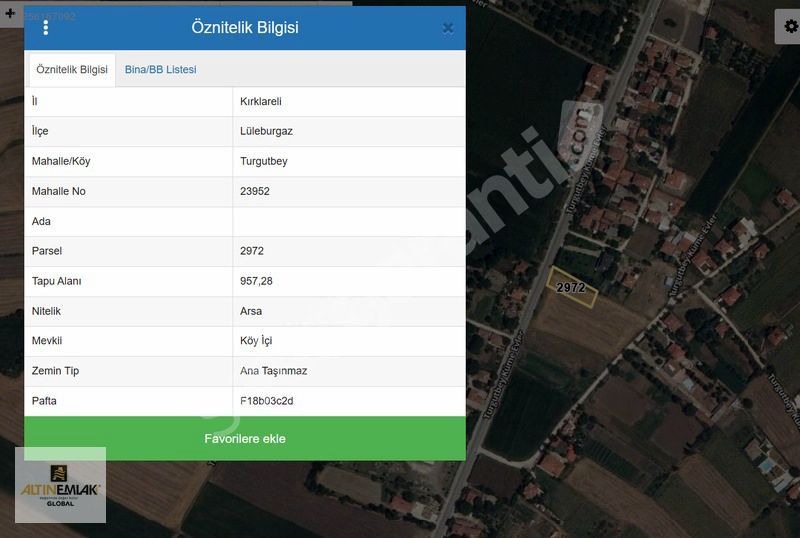Click the Mevkii value Köy İçi
This screenshot has height=538, width=800.
[x=256, y=341]
